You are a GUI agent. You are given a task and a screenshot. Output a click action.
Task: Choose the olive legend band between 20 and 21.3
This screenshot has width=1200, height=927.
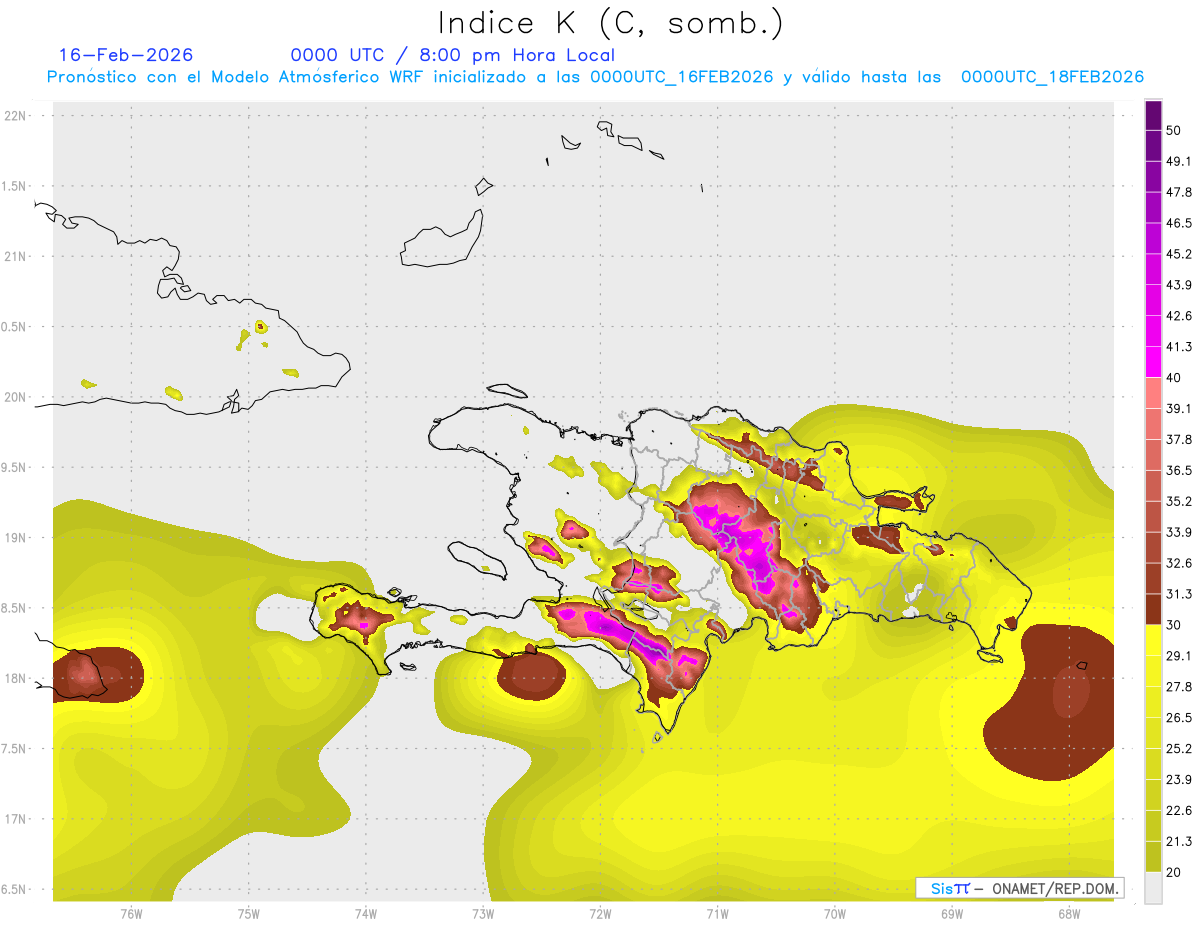tap(1153, 856)
